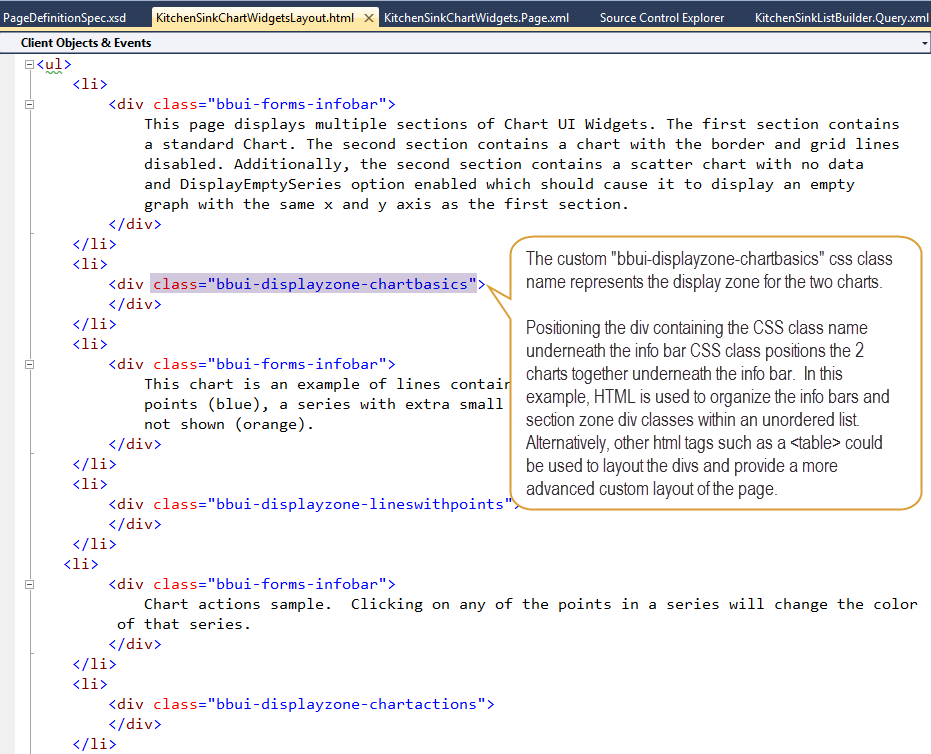Screen dimensions: 931x754
Task: Open the KitchenSinkChartWidgets.Page.xml tab
Action: point(476,18)
